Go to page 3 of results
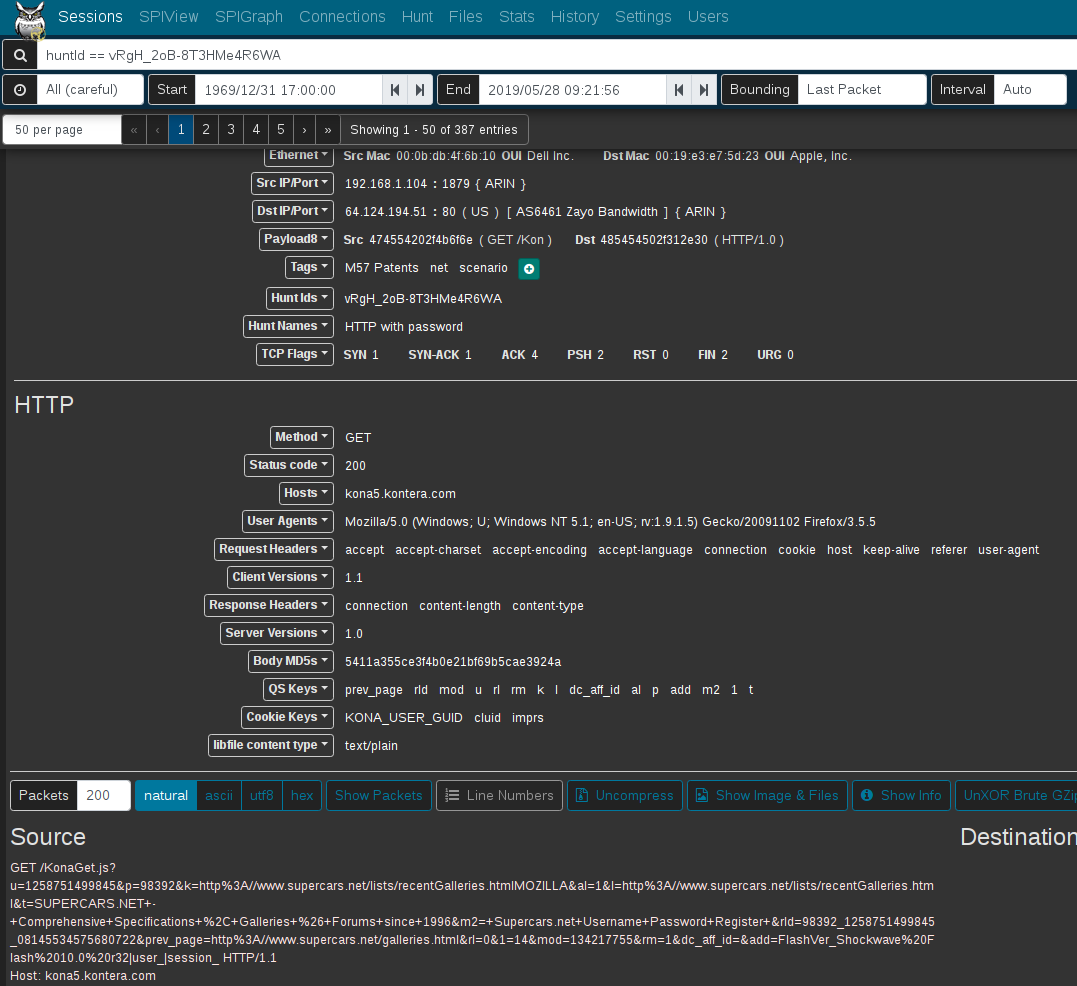Screen dimensions: 1077x986 230,130
